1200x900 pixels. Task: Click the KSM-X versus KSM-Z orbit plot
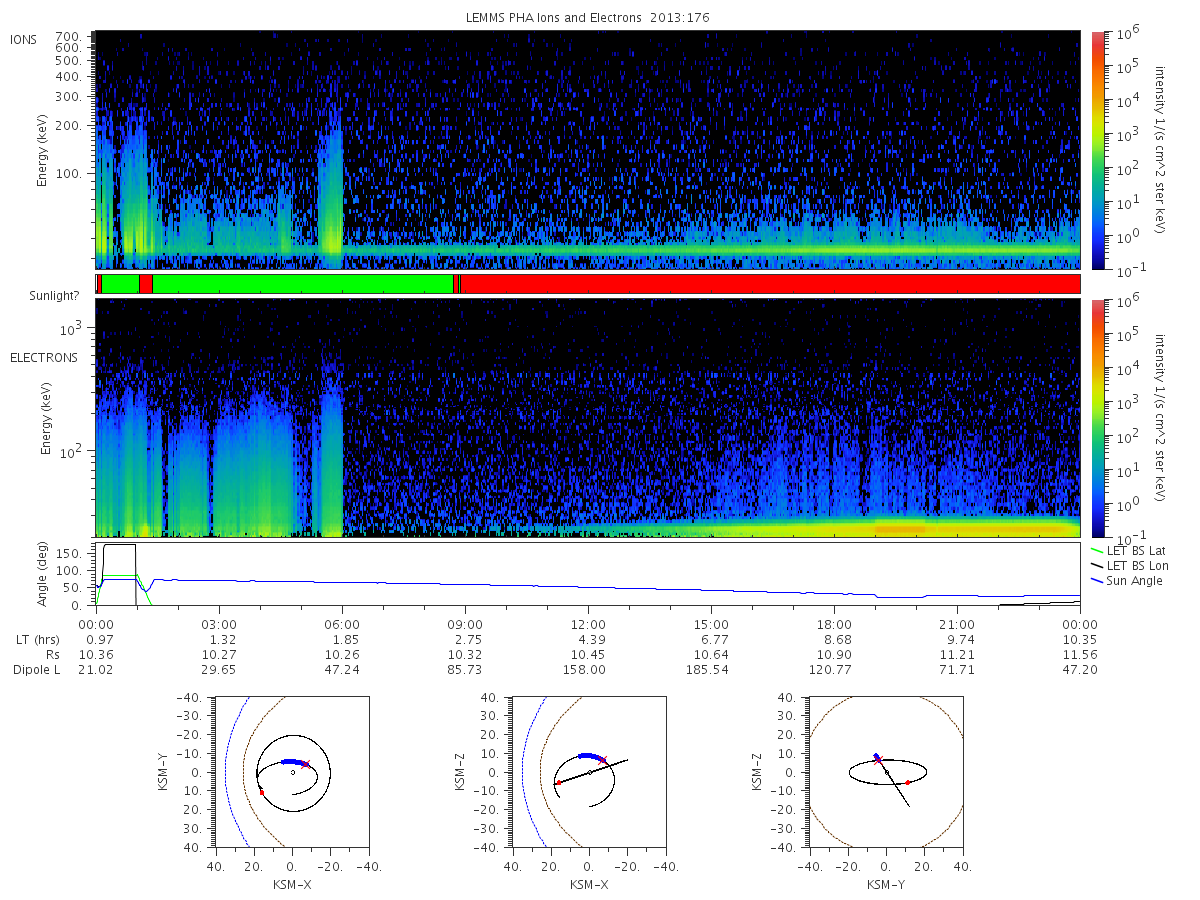coord(589,772)
